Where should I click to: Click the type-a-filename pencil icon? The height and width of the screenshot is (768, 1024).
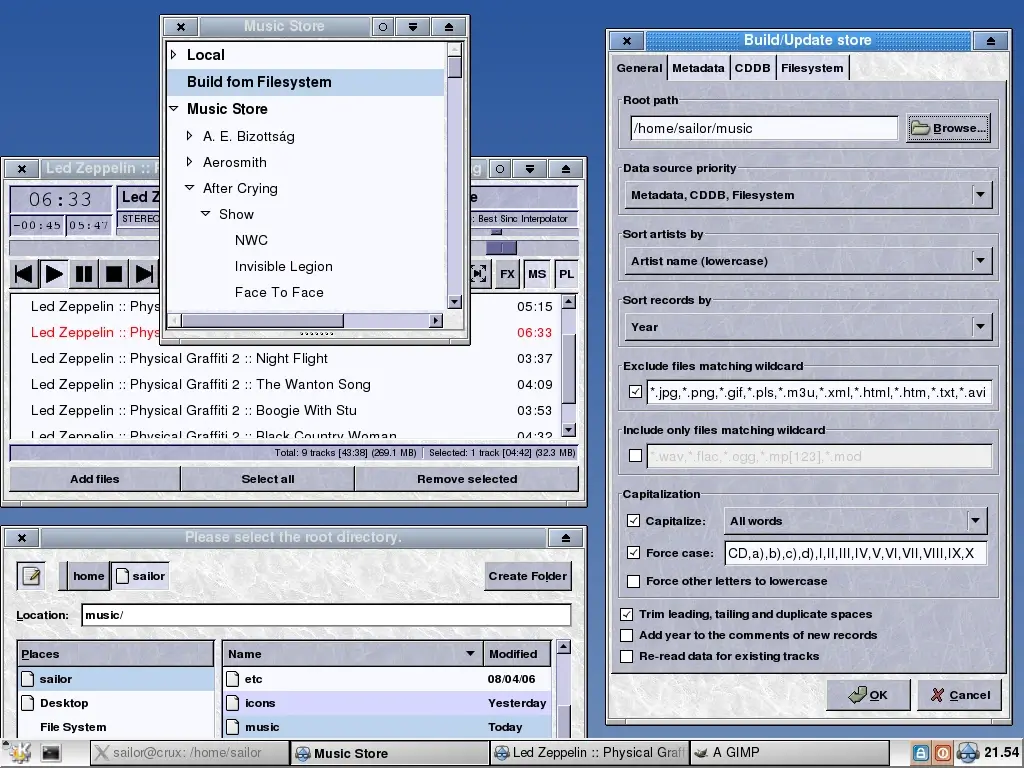[32, 576]
